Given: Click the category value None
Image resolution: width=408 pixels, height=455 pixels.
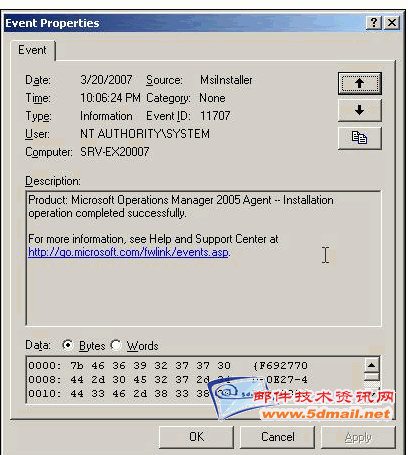Looking at the screenshot, I should (212, 98).
